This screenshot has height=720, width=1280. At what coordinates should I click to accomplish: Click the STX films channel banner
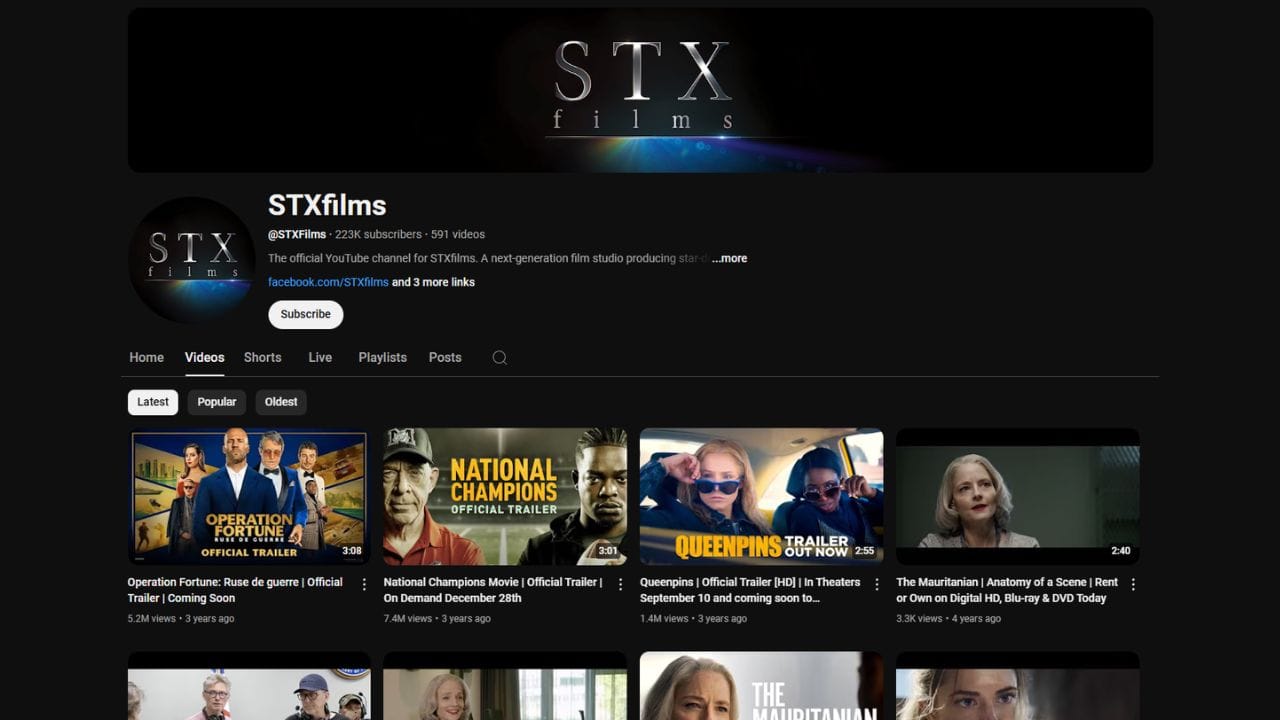point(640,90)
